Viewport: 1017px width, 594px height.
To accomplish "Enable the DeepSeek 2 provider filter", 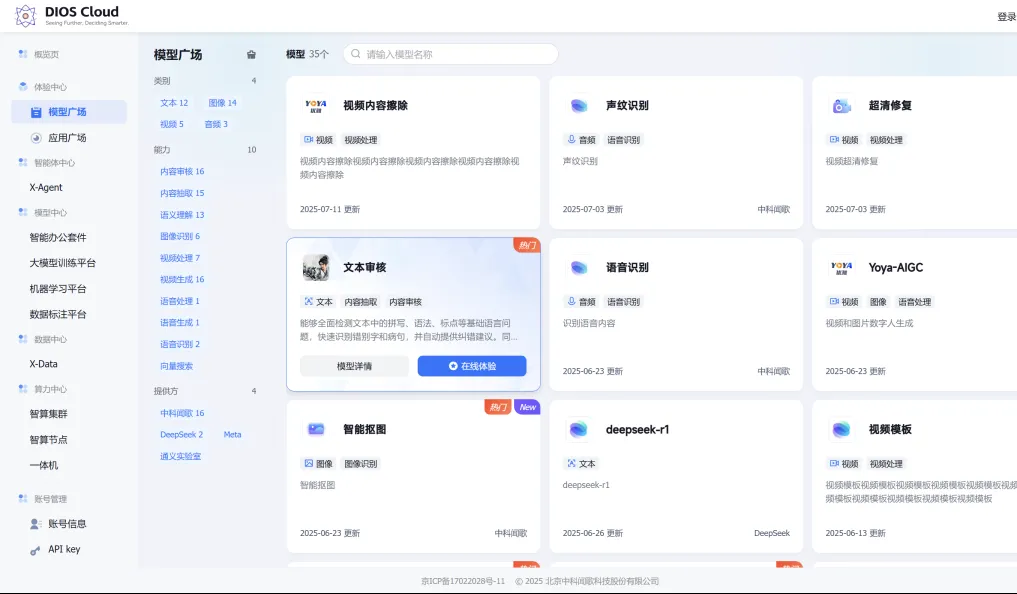I will coord(181,435).
